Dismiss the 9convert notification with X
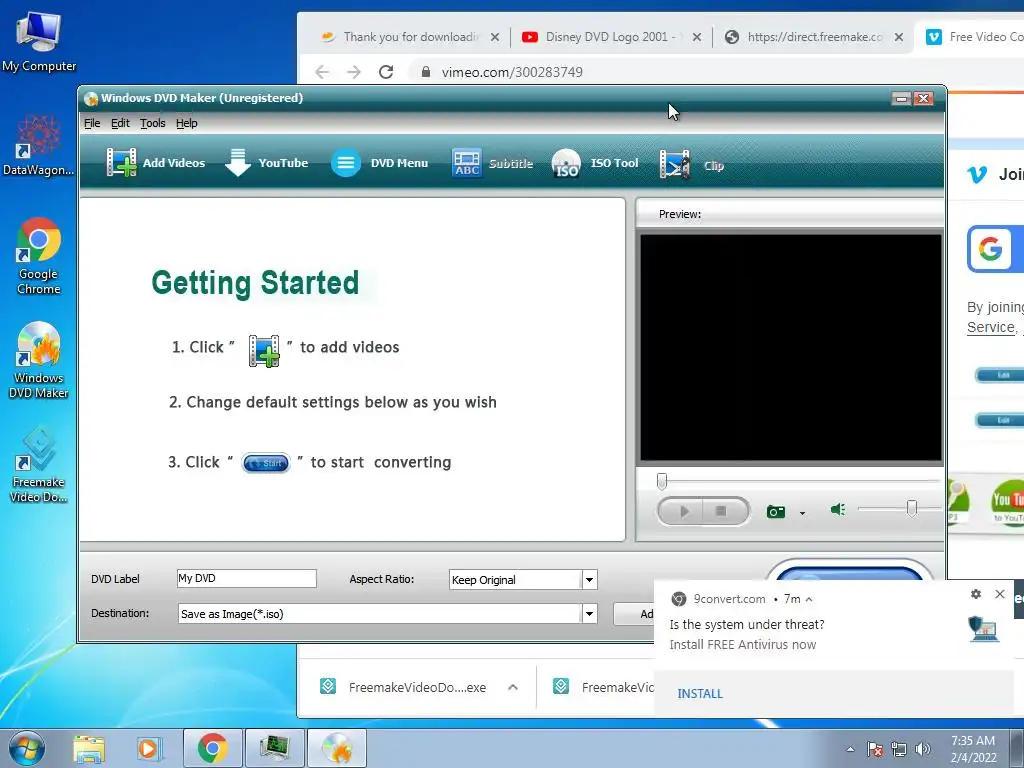1024x768 pixels. (x=999, y=594)
